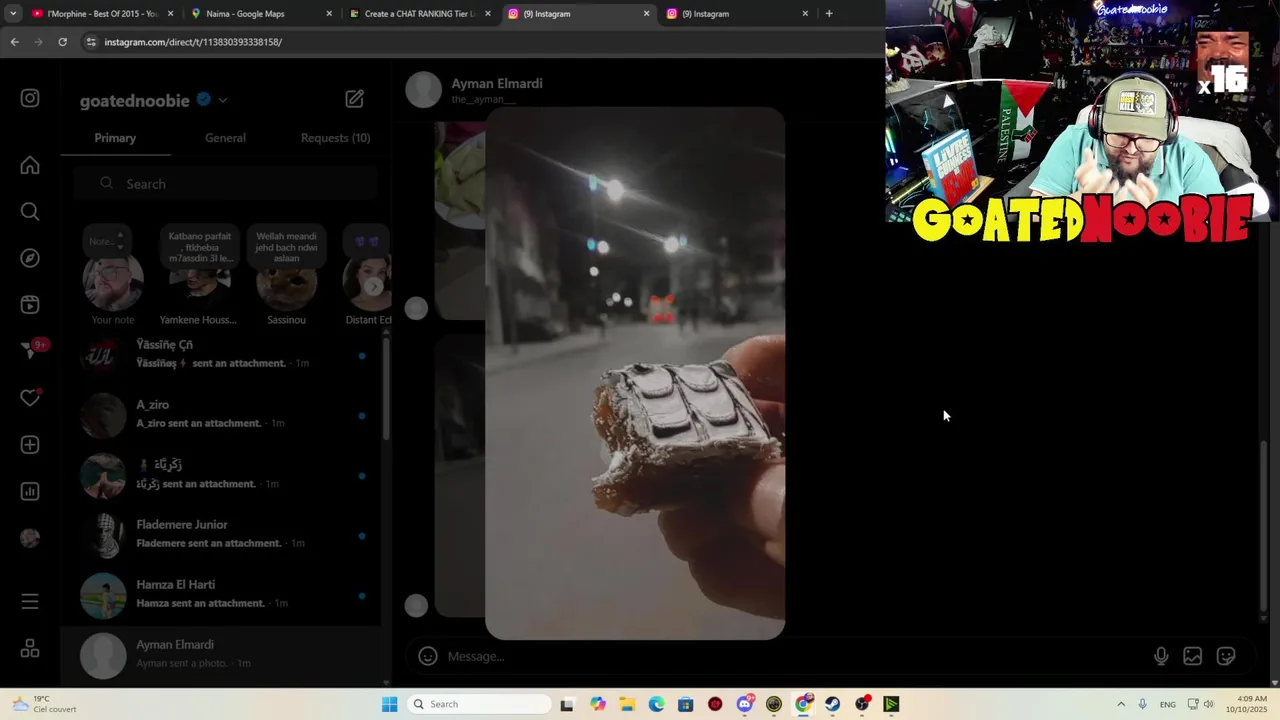Click the voice clip microphone icon

click(x=1161, y=656)
